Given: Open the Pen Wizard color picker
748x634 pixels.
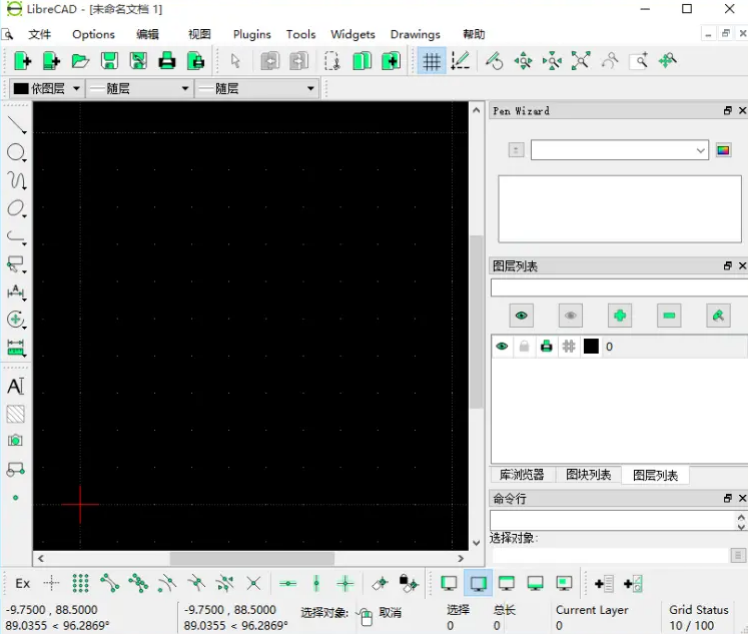Looking at the screenshot, I should (723, 150).
